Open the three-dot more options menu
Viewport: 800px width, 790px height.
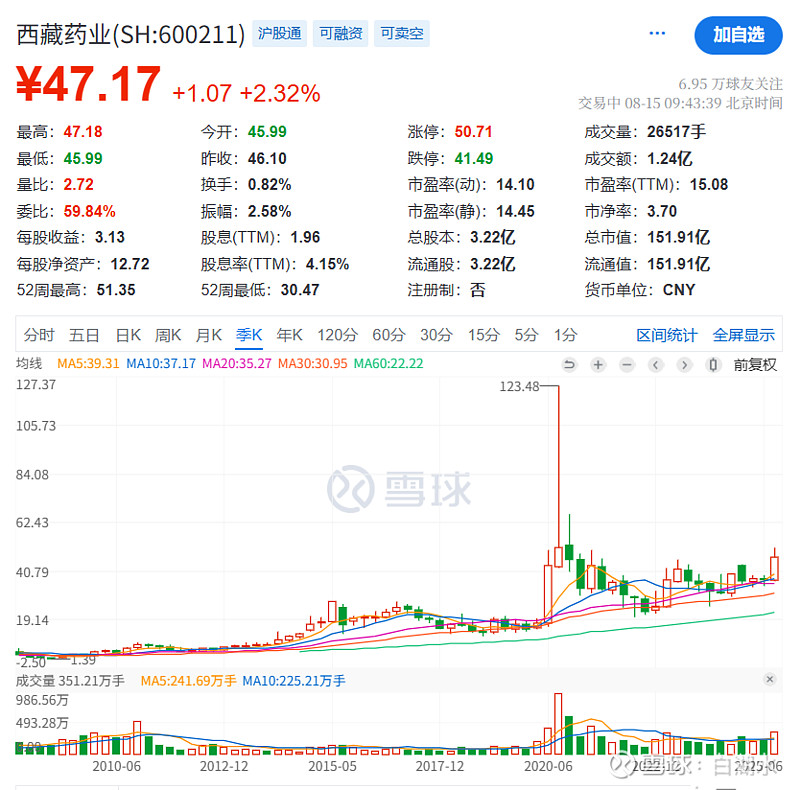click(657, 34)
